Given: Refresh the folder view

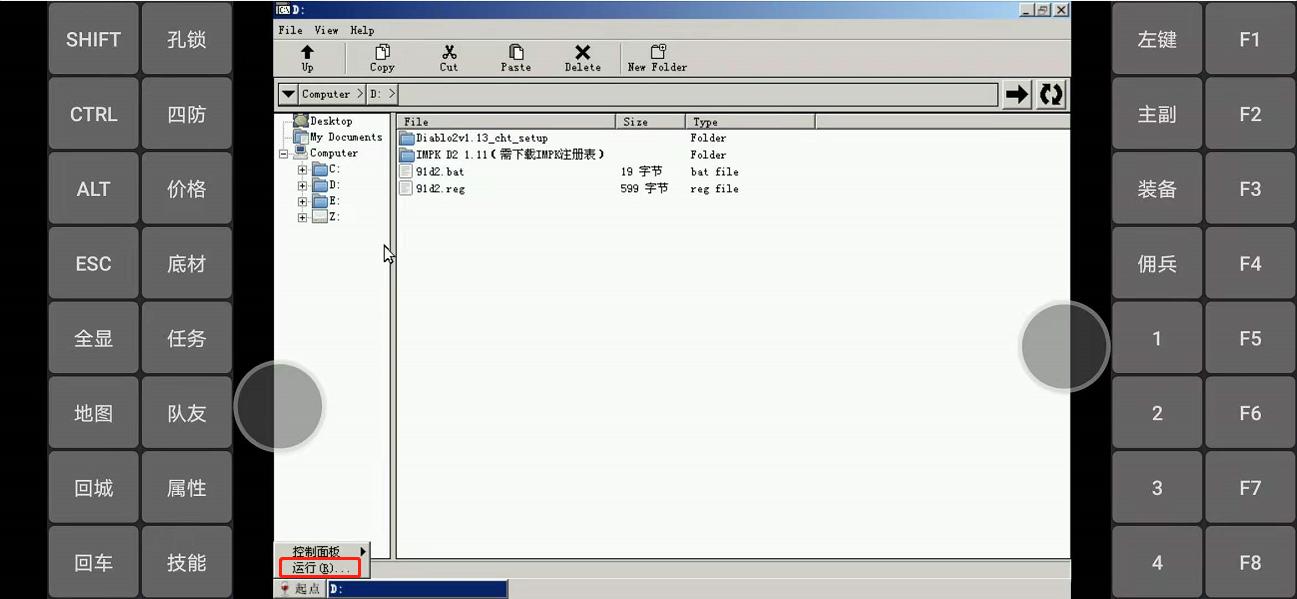Looking at the screenshot, I should 1051,94.
